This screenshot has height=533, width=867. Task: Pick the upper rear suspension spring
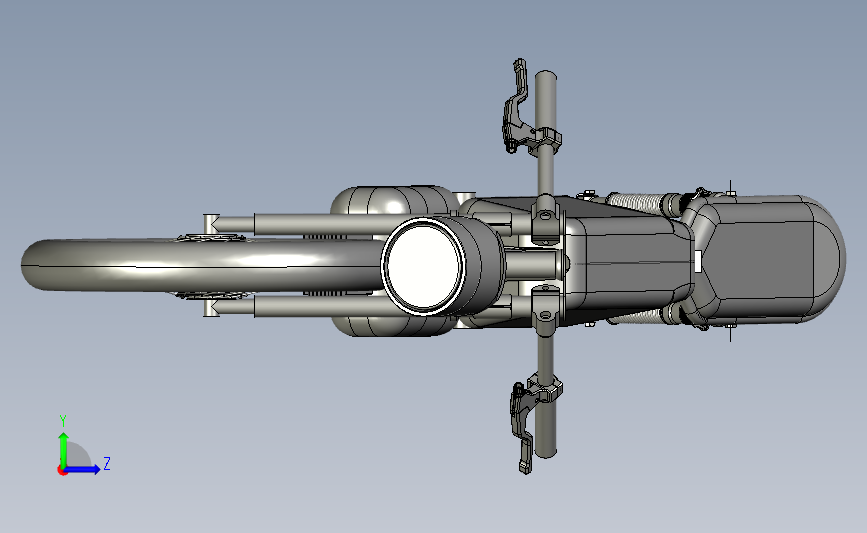635,202
